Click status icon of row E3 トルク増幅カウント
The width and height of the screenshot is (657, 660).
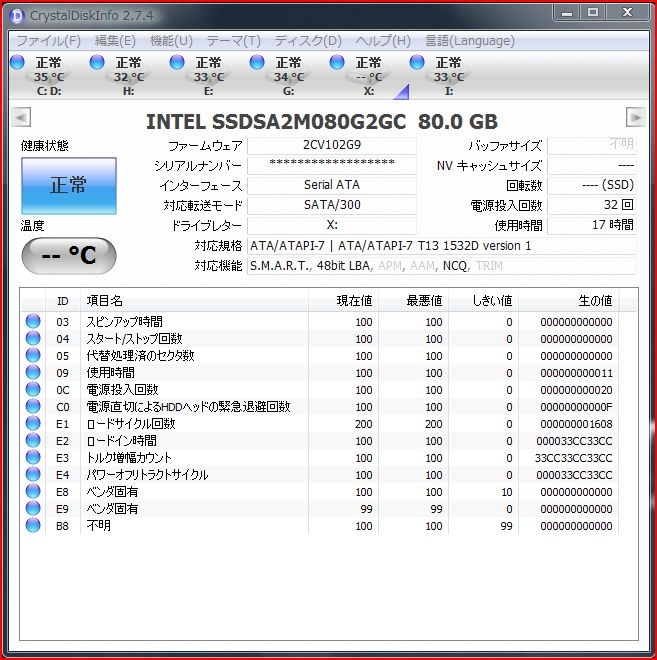33,457
